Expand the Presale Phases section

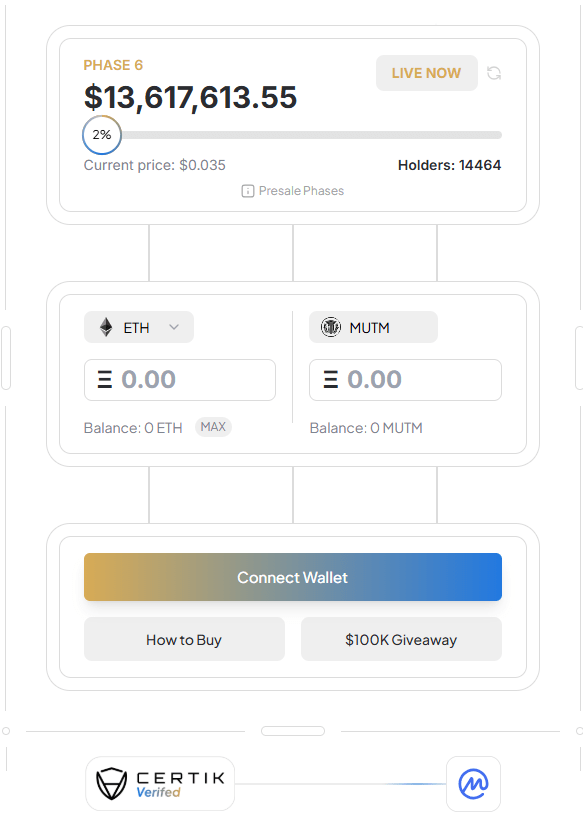click(292, 190)
